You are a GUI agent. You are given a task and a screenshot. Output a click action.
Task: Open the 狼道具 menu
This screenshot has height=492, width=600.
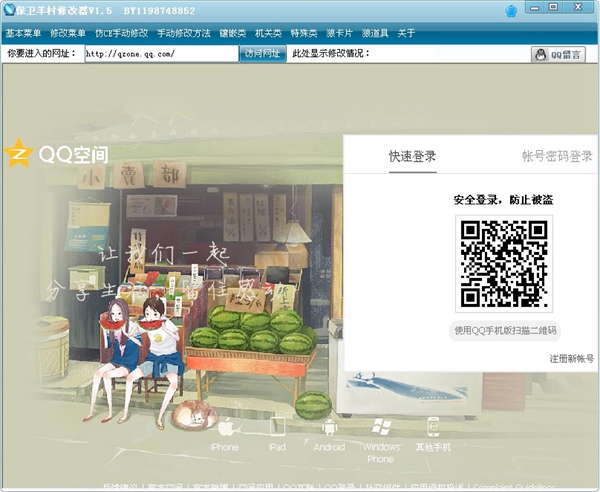coord(375,33)
